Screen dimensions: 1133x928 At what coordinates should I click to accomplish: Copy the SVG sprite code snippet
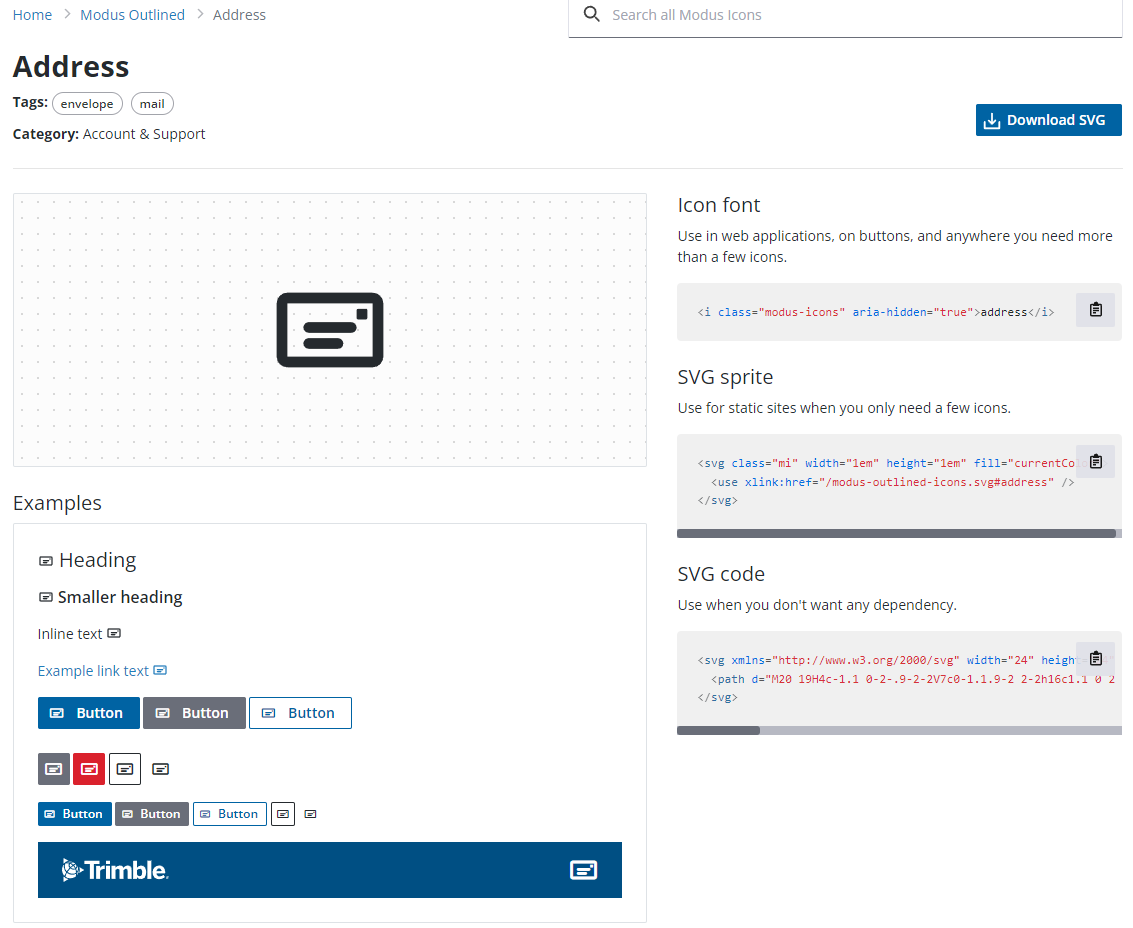[x=1095, y=461]
